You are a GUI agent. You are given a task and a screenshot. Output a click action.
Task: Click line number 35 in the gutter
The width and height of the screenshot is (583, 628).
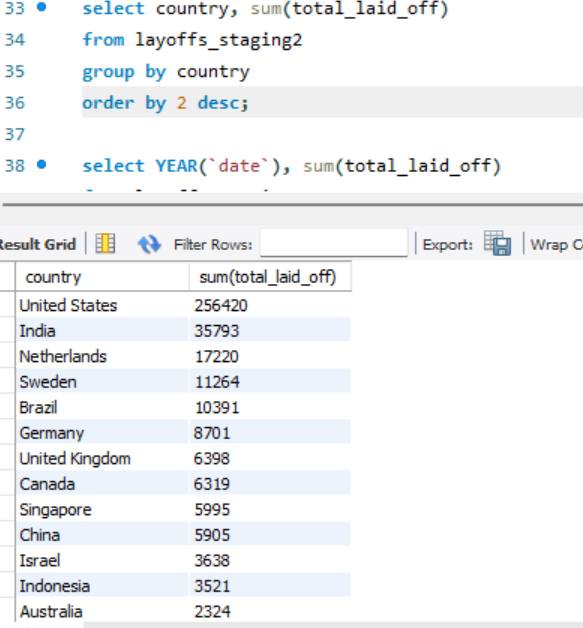[15, 71]
